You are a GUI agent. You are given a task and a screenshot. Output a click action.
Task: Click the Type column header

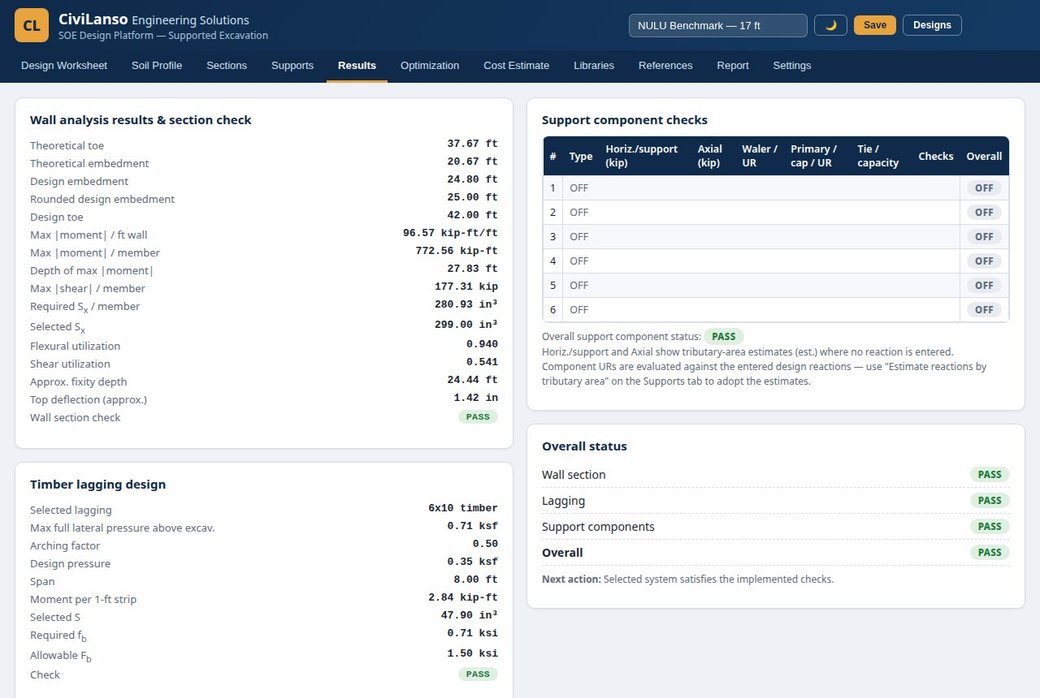[580, 156]
